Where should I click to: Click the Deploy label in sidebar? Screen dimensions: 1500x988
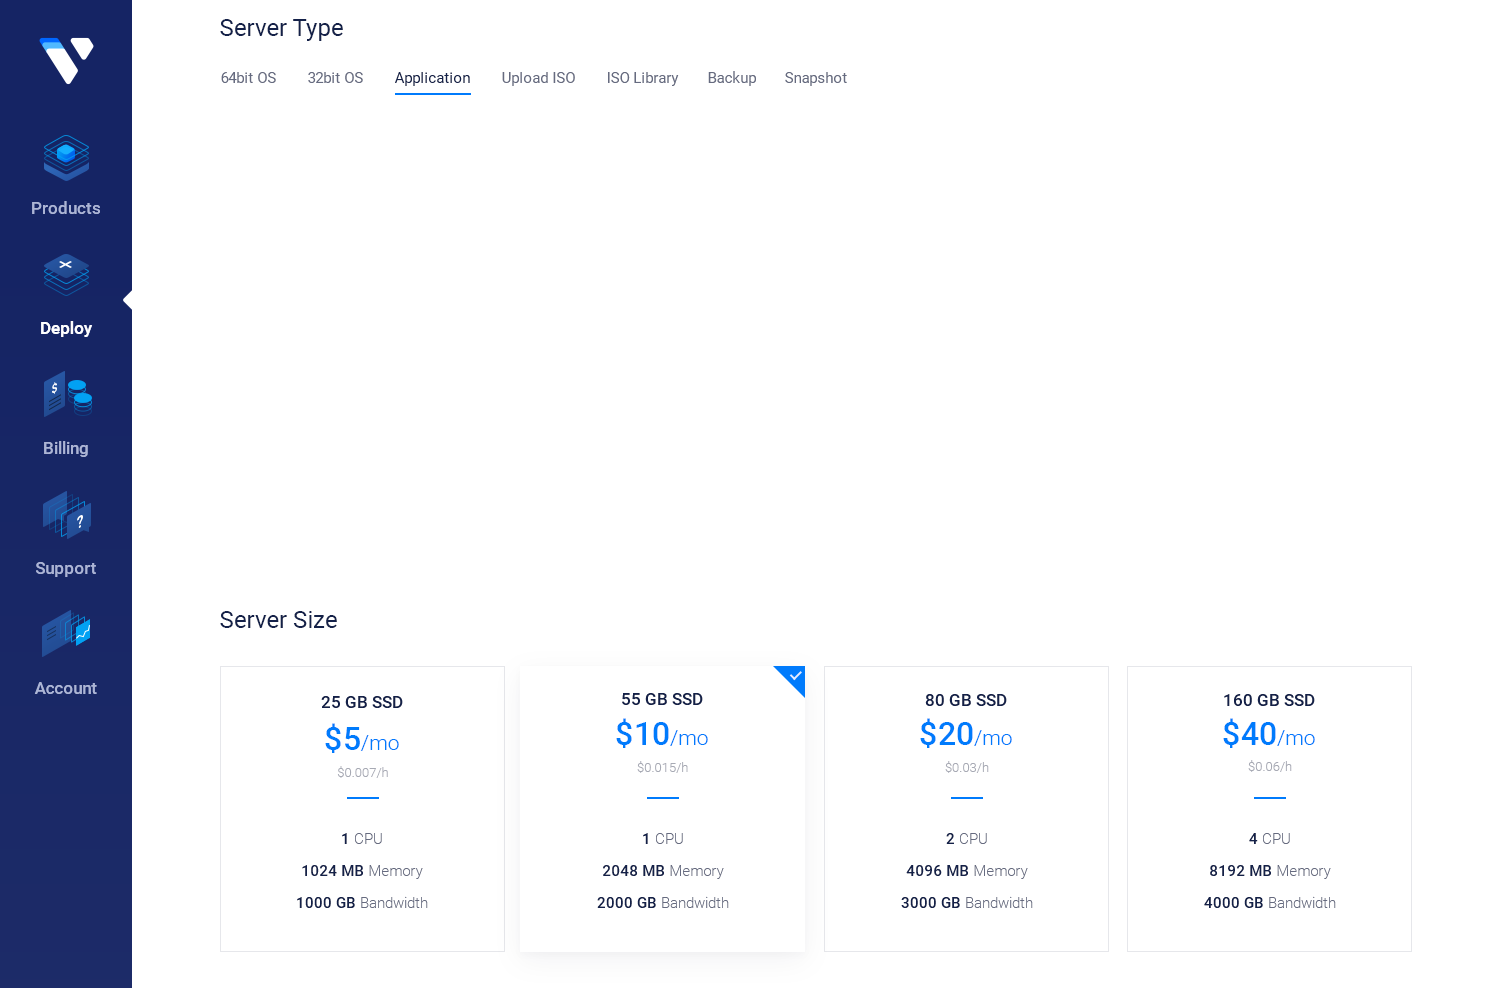pyautogui.click(x=66, y=328)
